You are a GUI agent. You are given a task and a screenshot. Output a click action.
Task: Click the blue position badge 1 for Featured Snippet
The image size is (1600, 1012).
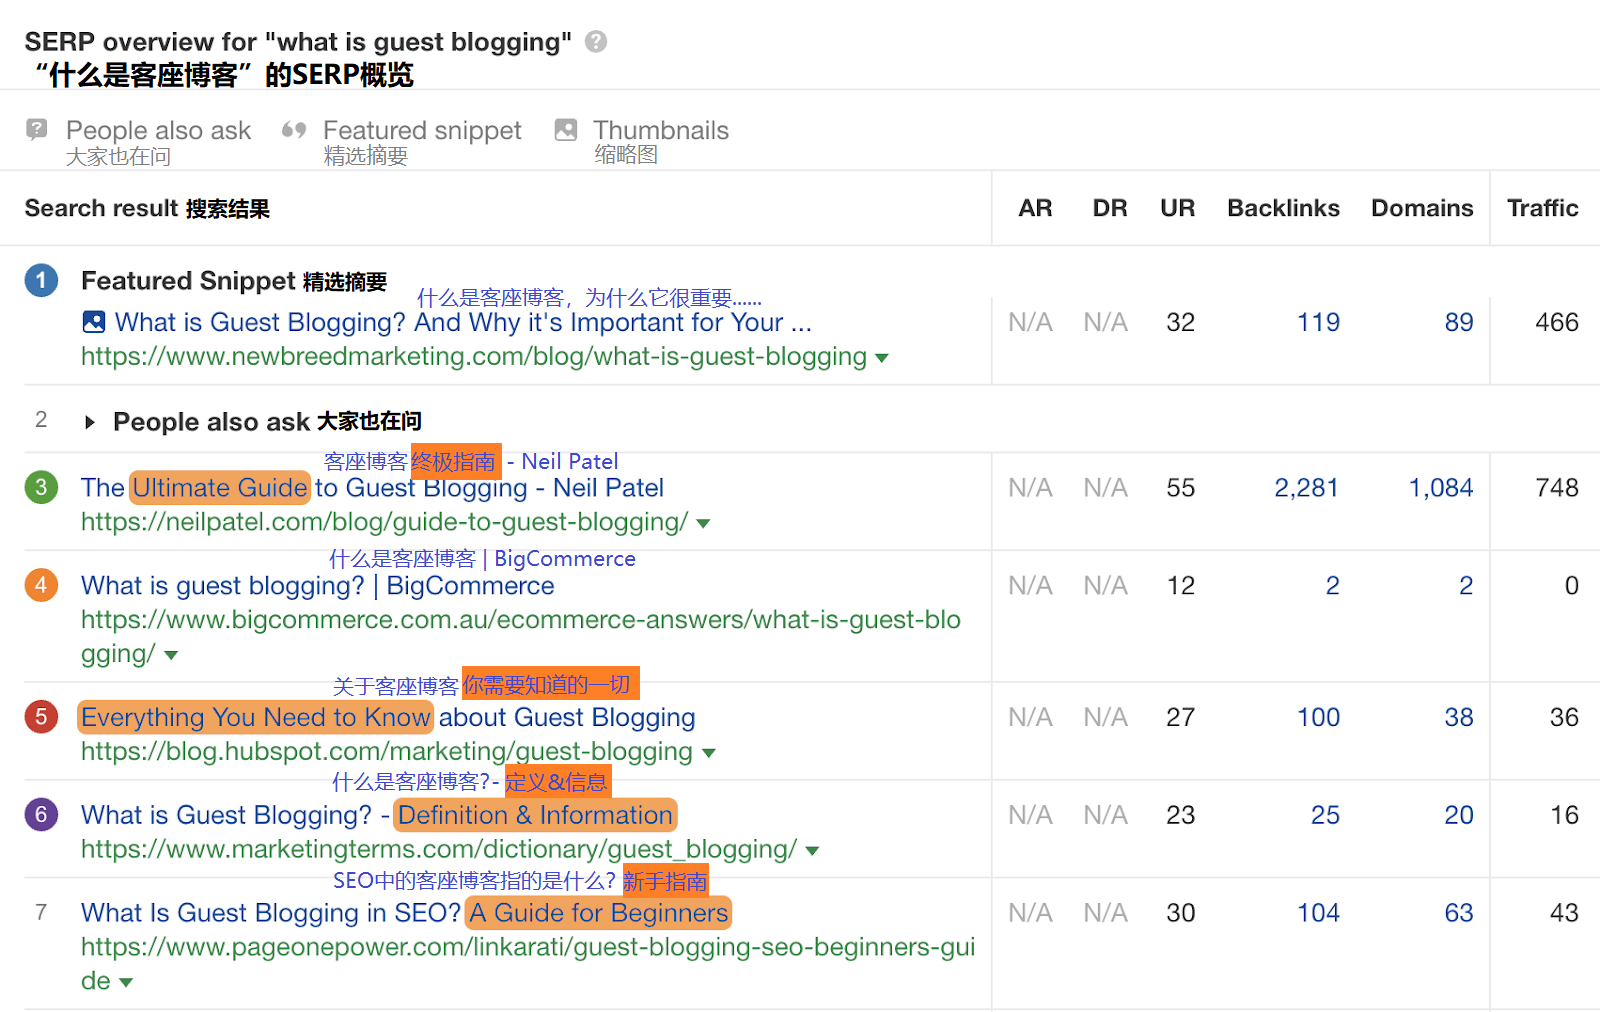pyautogui.click(x=41, y=281)
